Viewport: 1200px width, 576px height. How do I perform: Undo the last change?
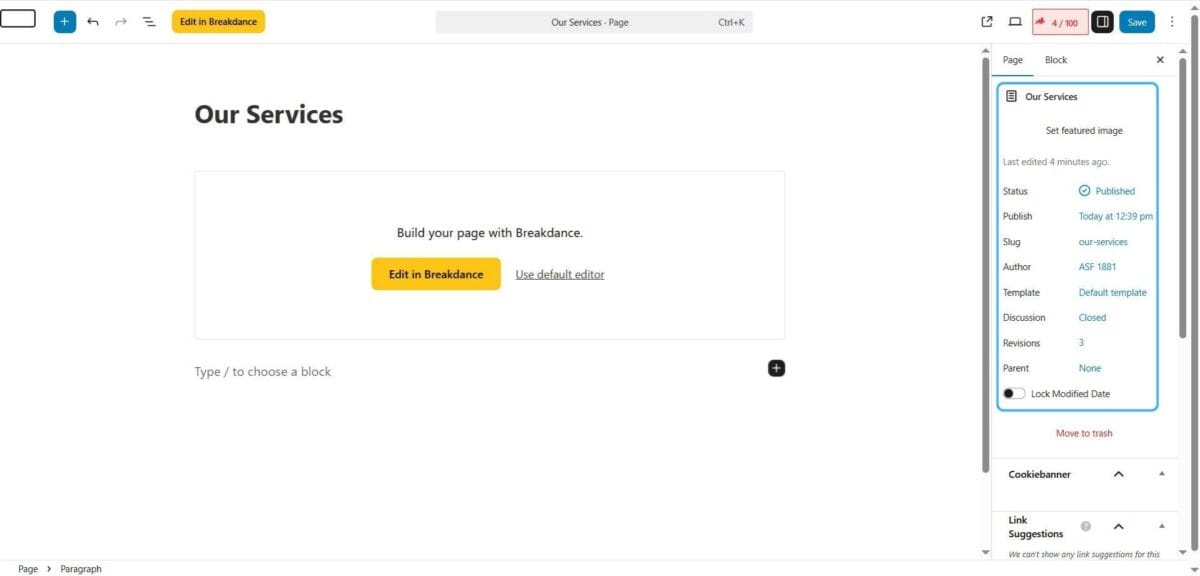(93, 21)
